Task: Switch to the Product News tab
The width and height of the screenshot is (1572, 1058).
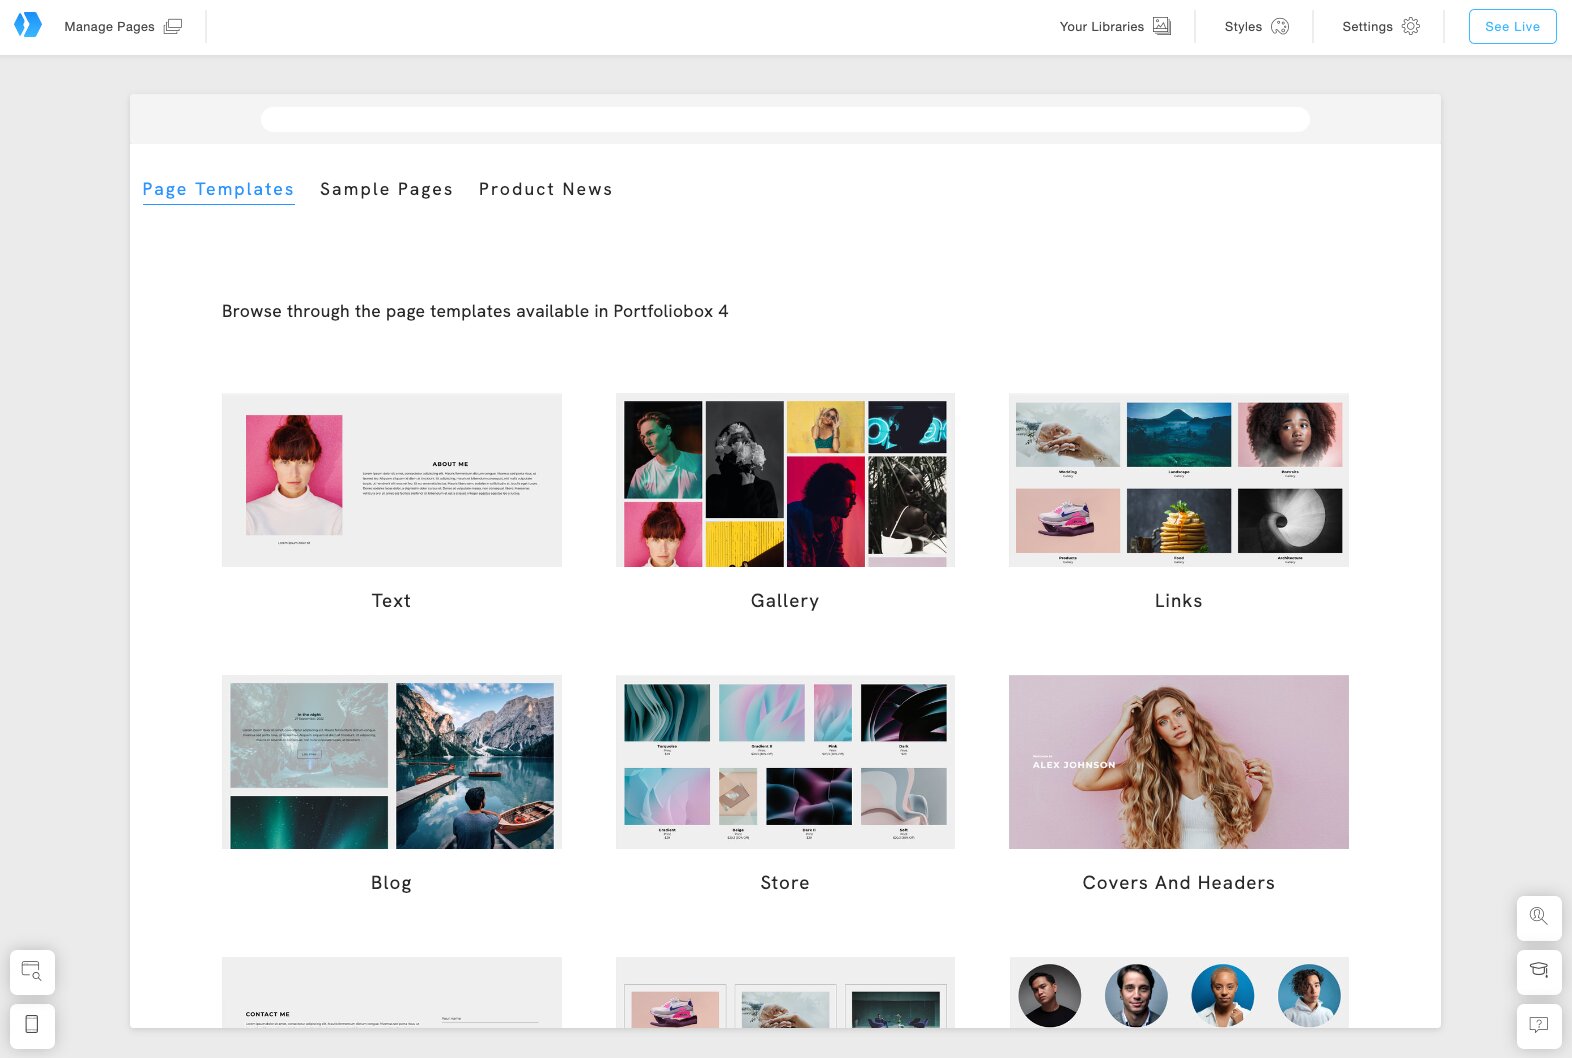Action: point(545,189)
